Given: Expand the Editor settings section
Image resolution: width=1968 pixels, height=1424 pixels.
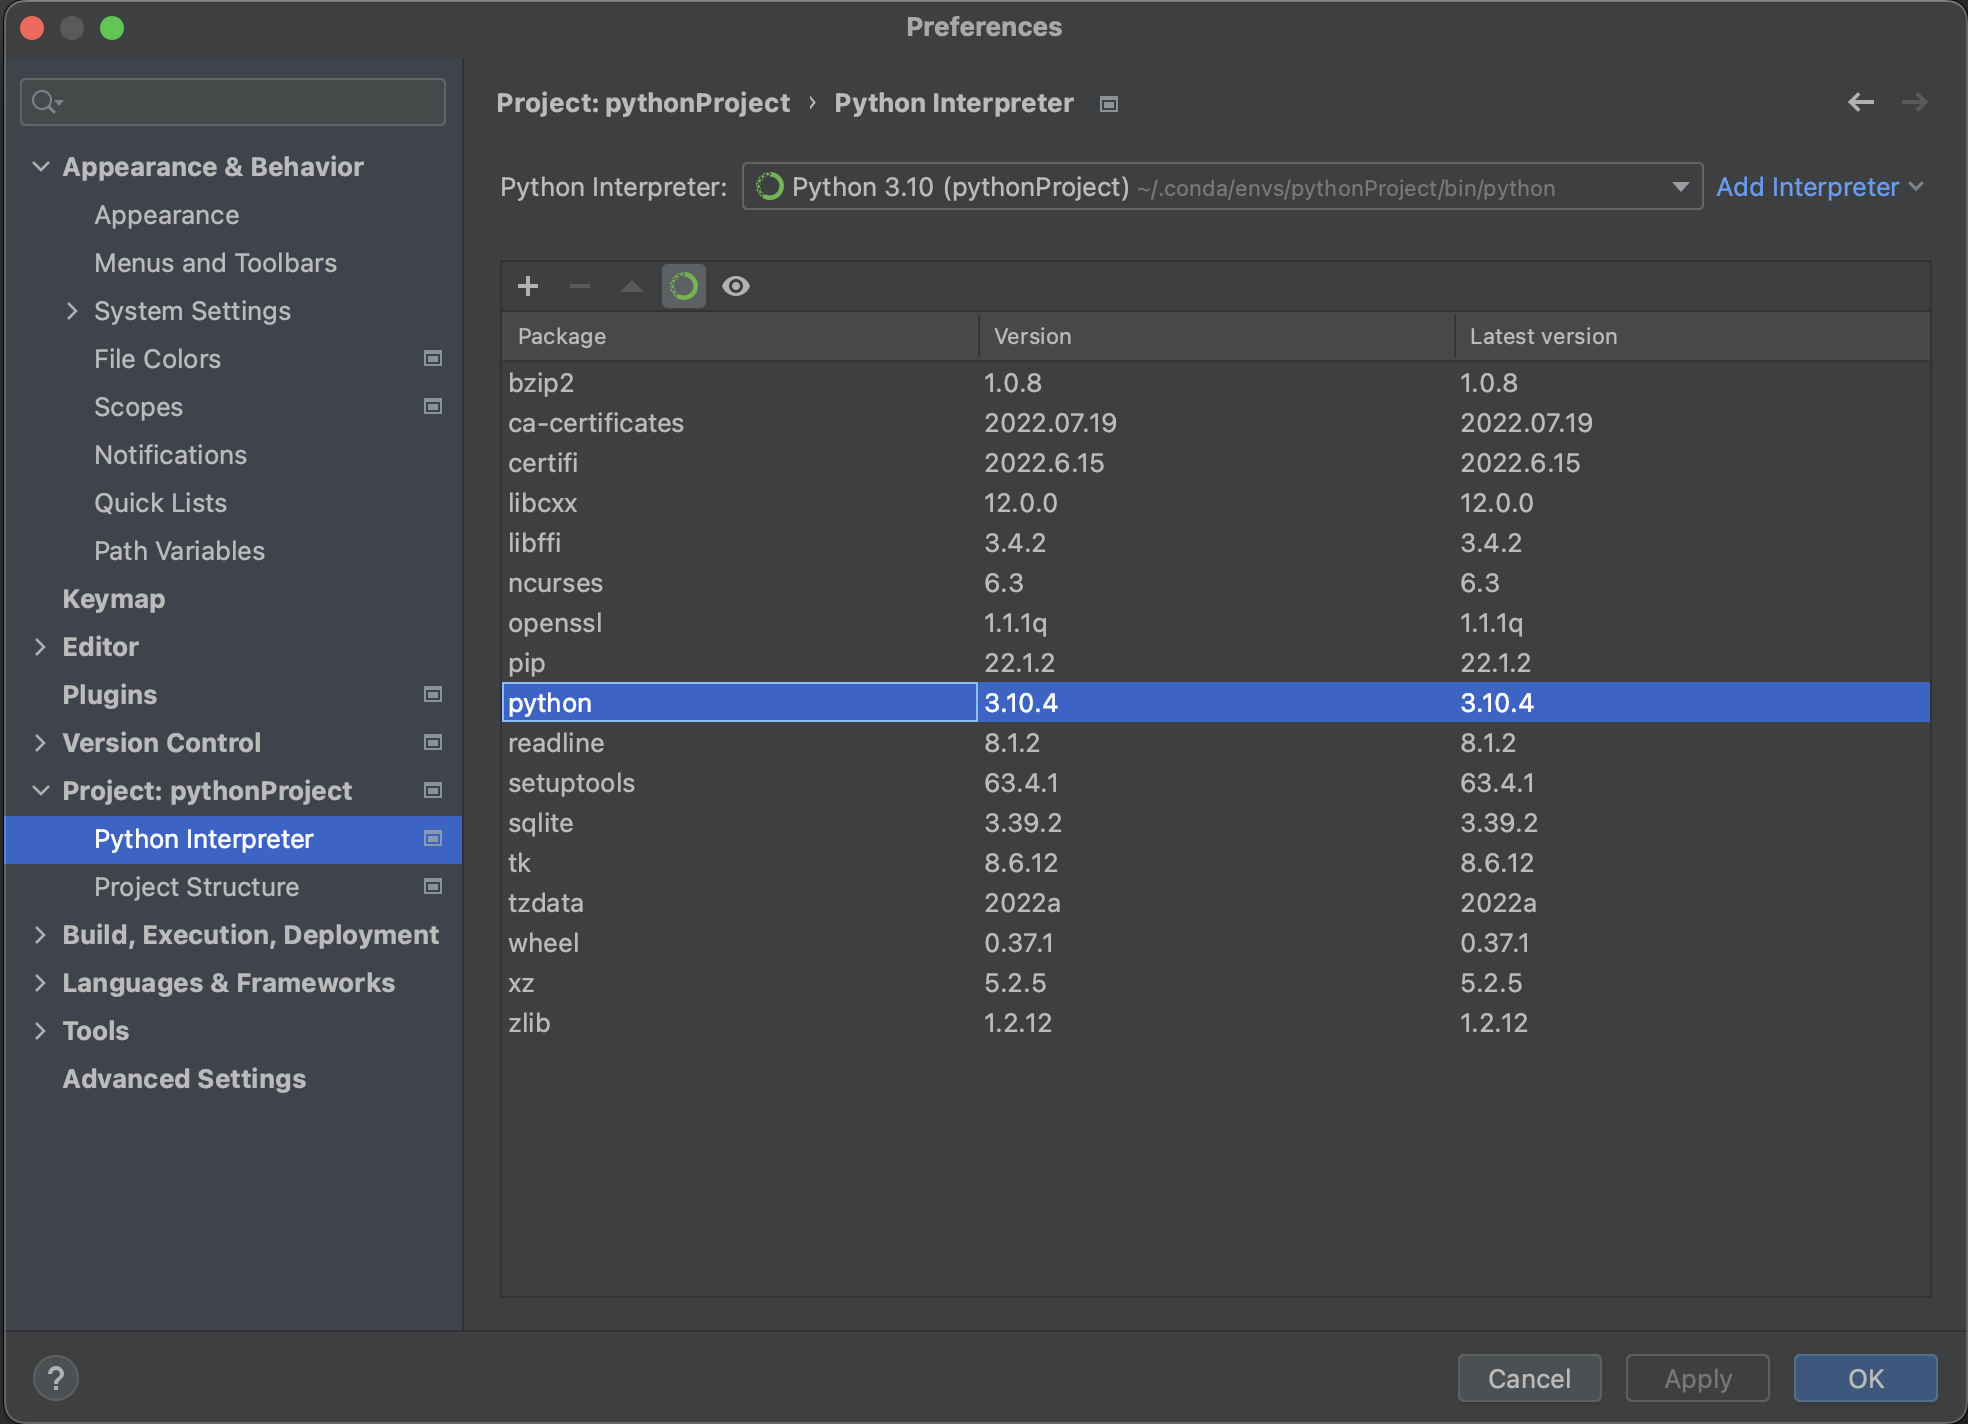Looking at the screenshot, I should [41, 647].
